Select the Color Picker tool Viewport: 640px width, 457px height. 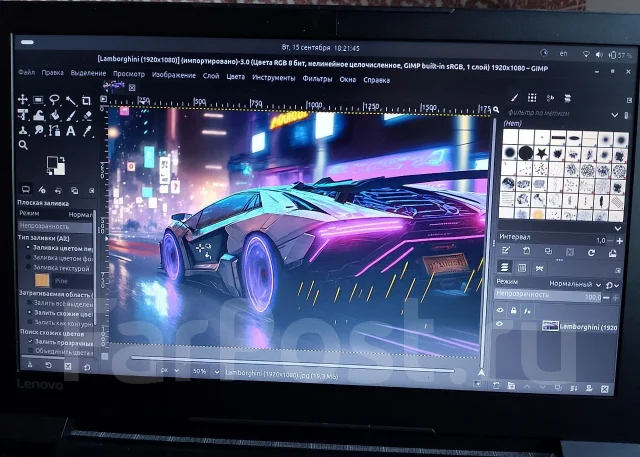point(87,131)
